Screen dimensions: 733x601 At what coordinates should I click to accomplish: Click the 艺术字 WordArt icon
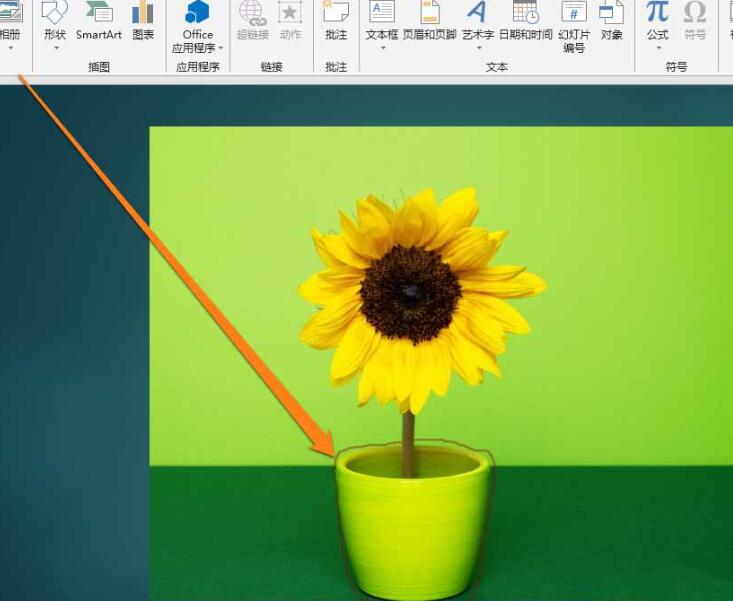(477, 21)
